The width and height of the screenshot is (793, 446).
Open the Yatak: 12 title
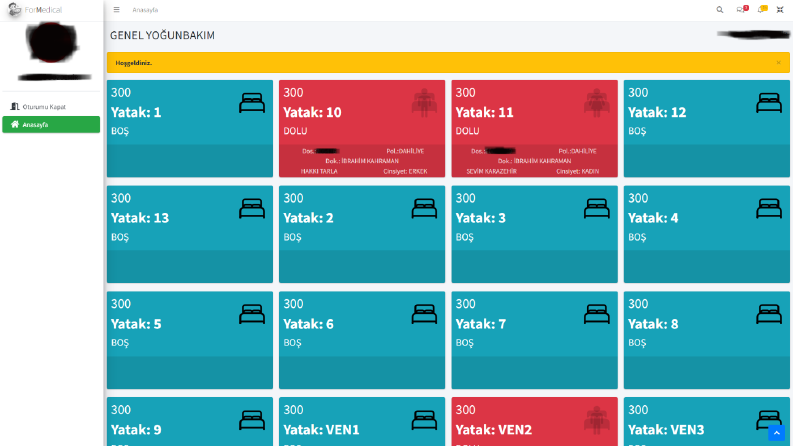(x=657, y=112)
